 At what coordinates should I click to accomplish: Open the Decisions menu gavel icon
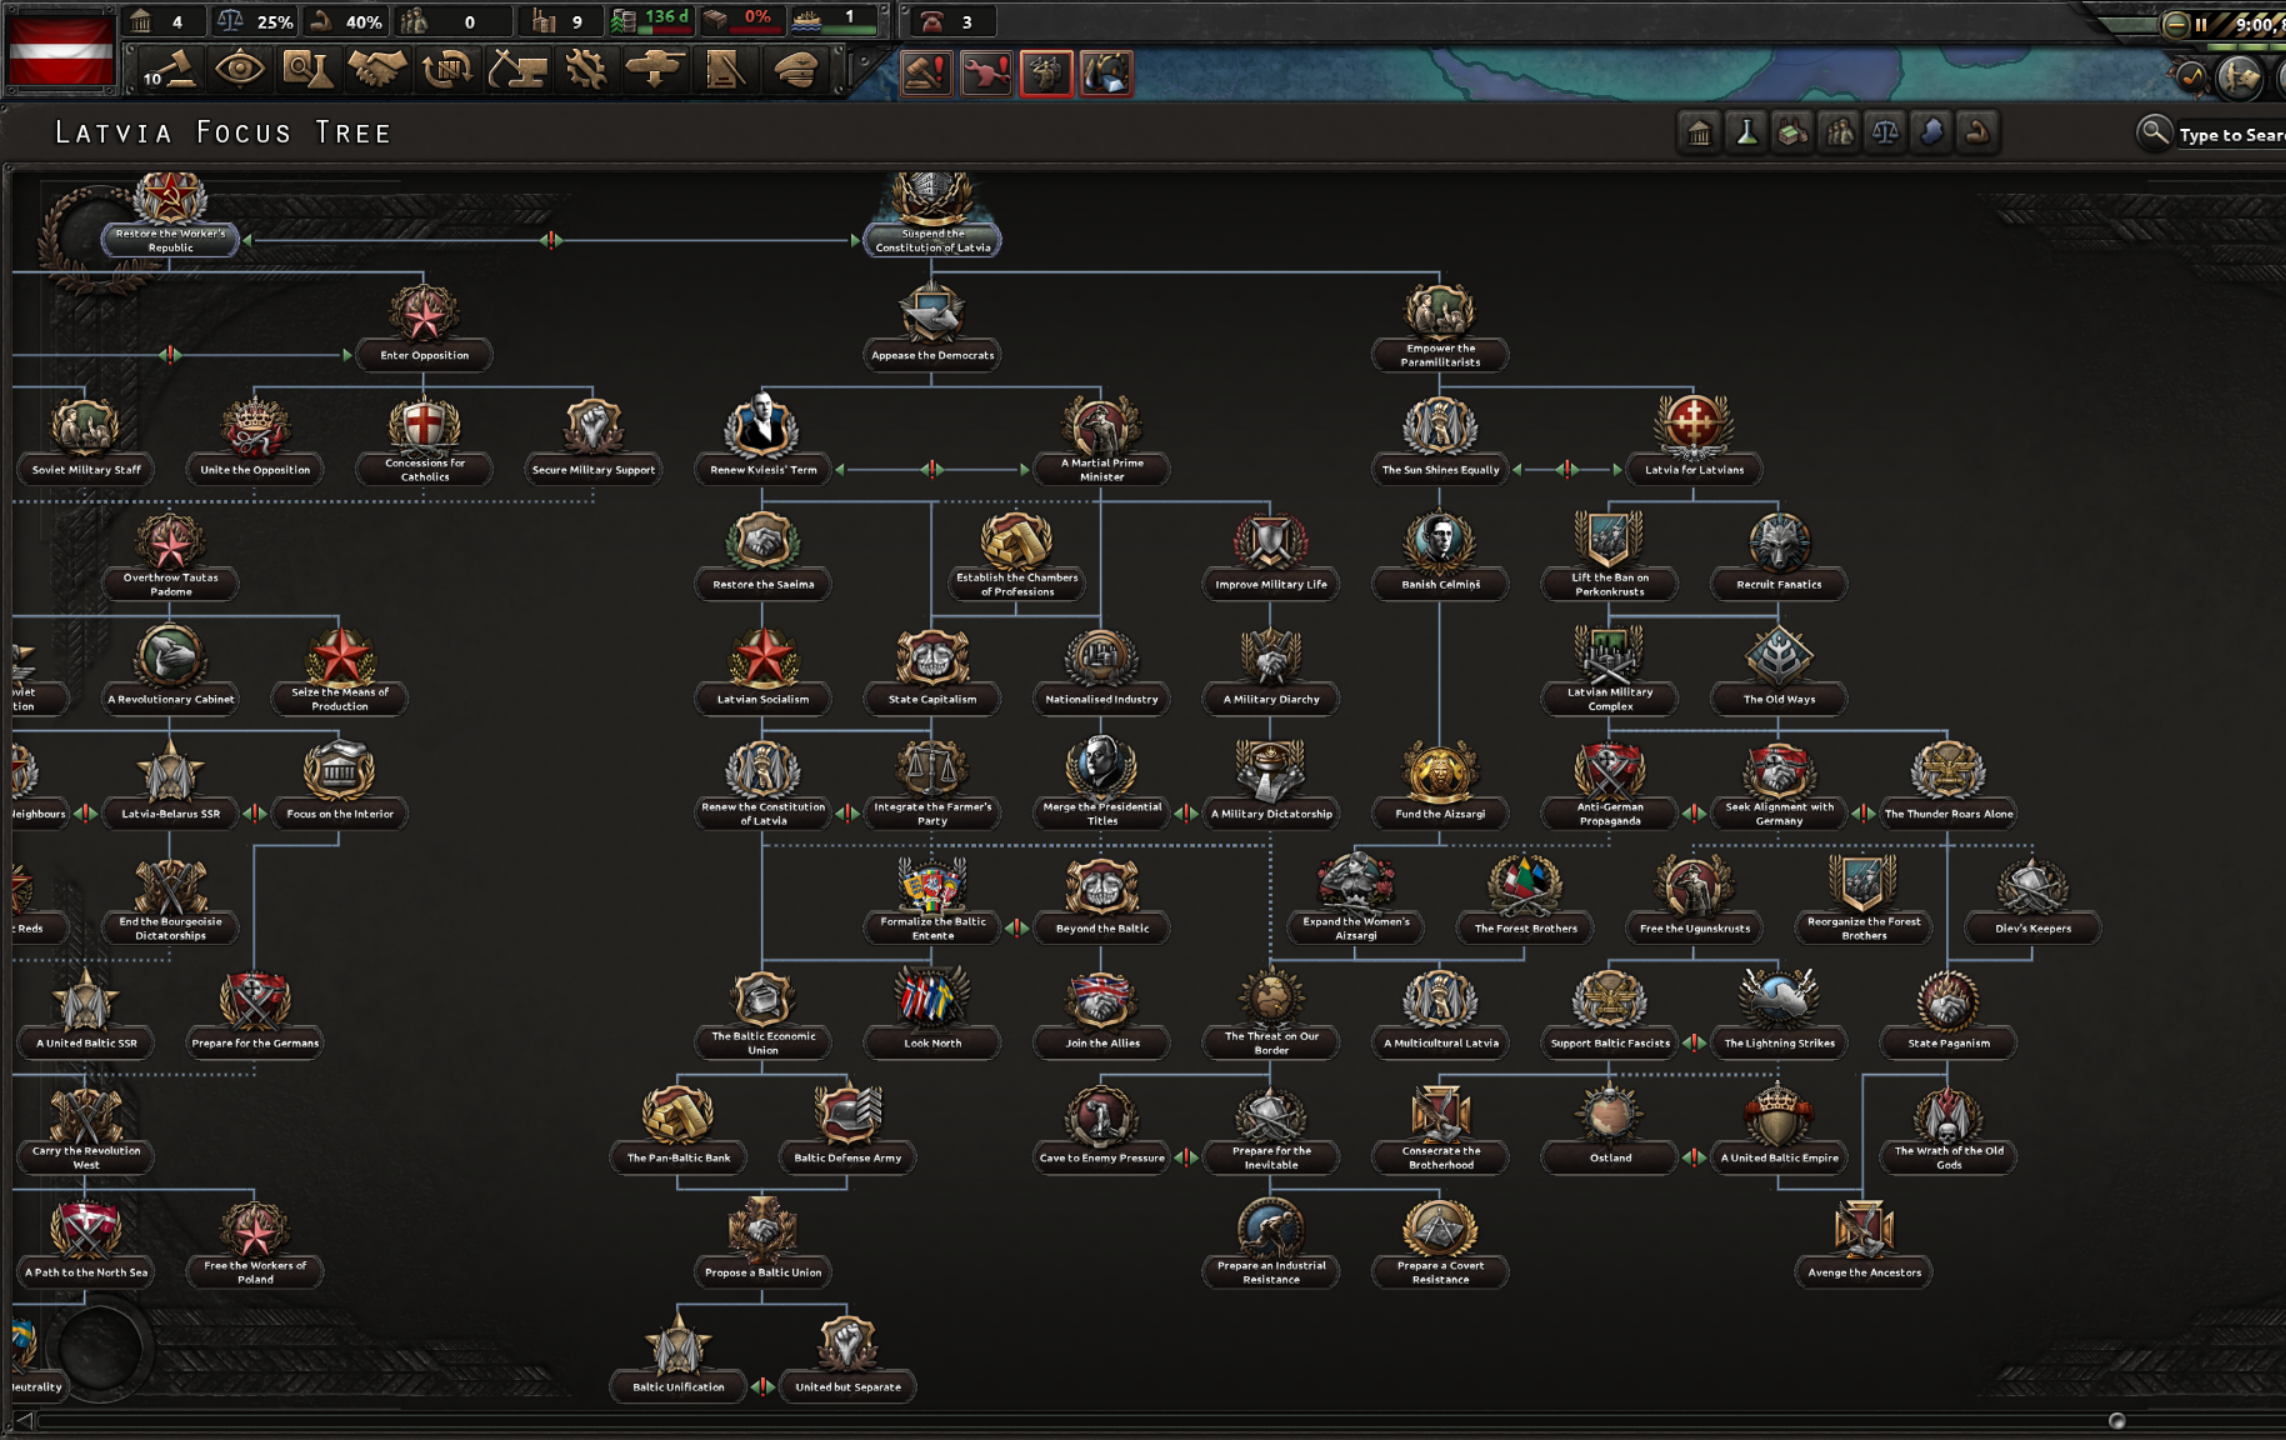(x=170, y=71)
